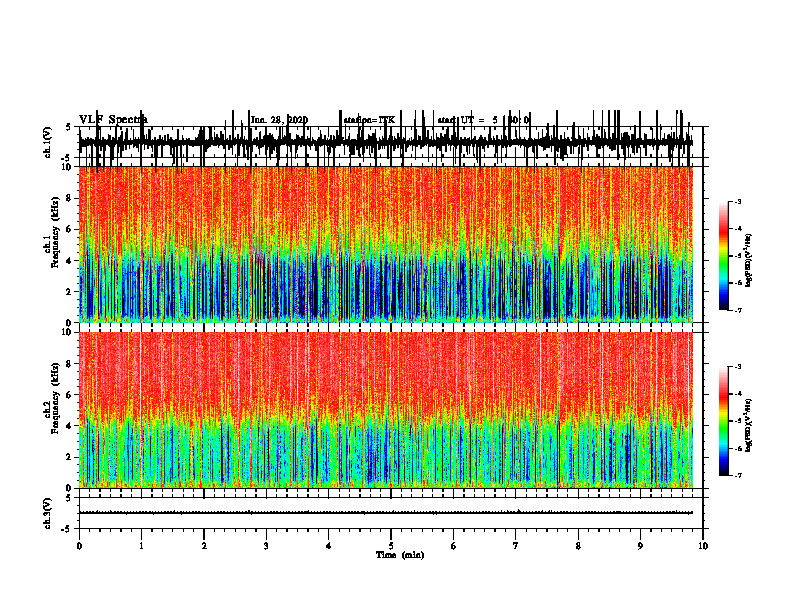Select the date text "Jan. 28, 2020"
This screenshot has width=792, height=612.
pyautogui.click(x=279, y=120)
